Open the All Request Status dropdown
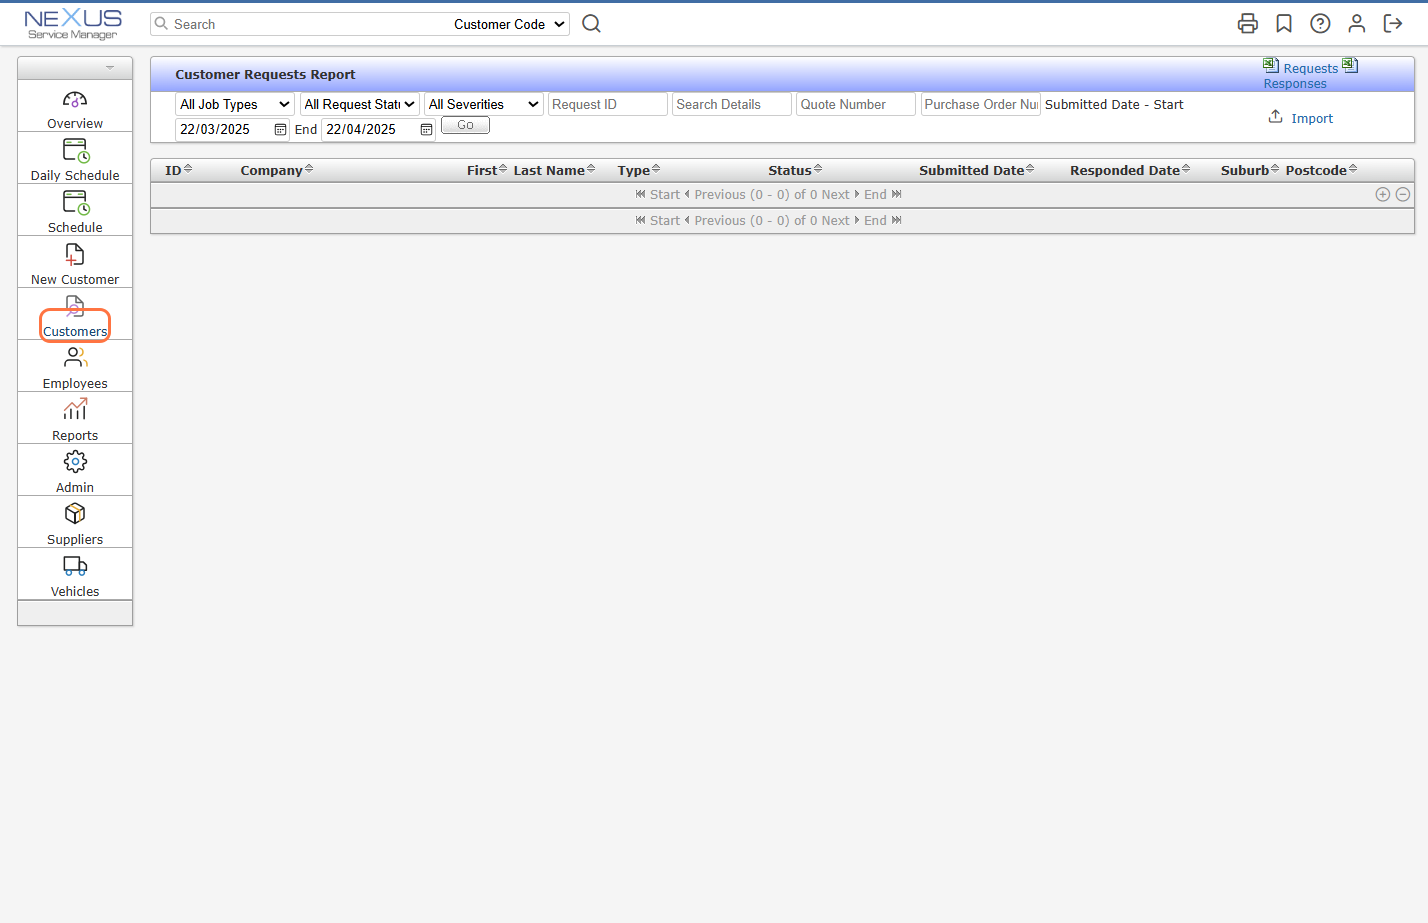The width and height of the screenshot is (1428, 923). coord(360,104)
